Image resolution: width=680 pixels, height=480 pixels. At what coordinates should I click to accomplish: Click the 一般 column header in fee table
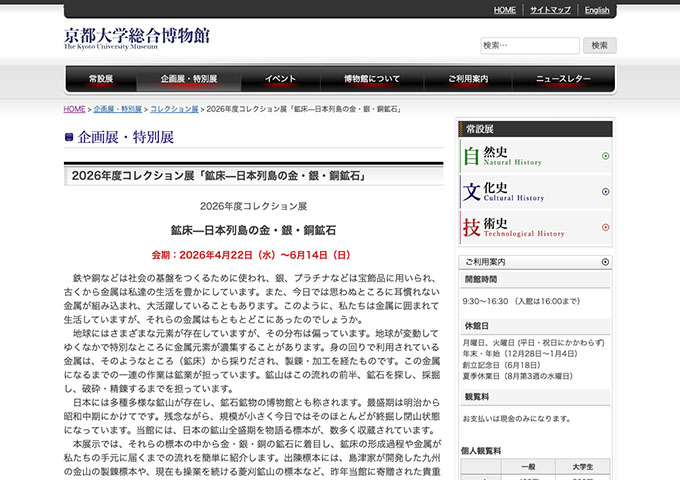528,467
